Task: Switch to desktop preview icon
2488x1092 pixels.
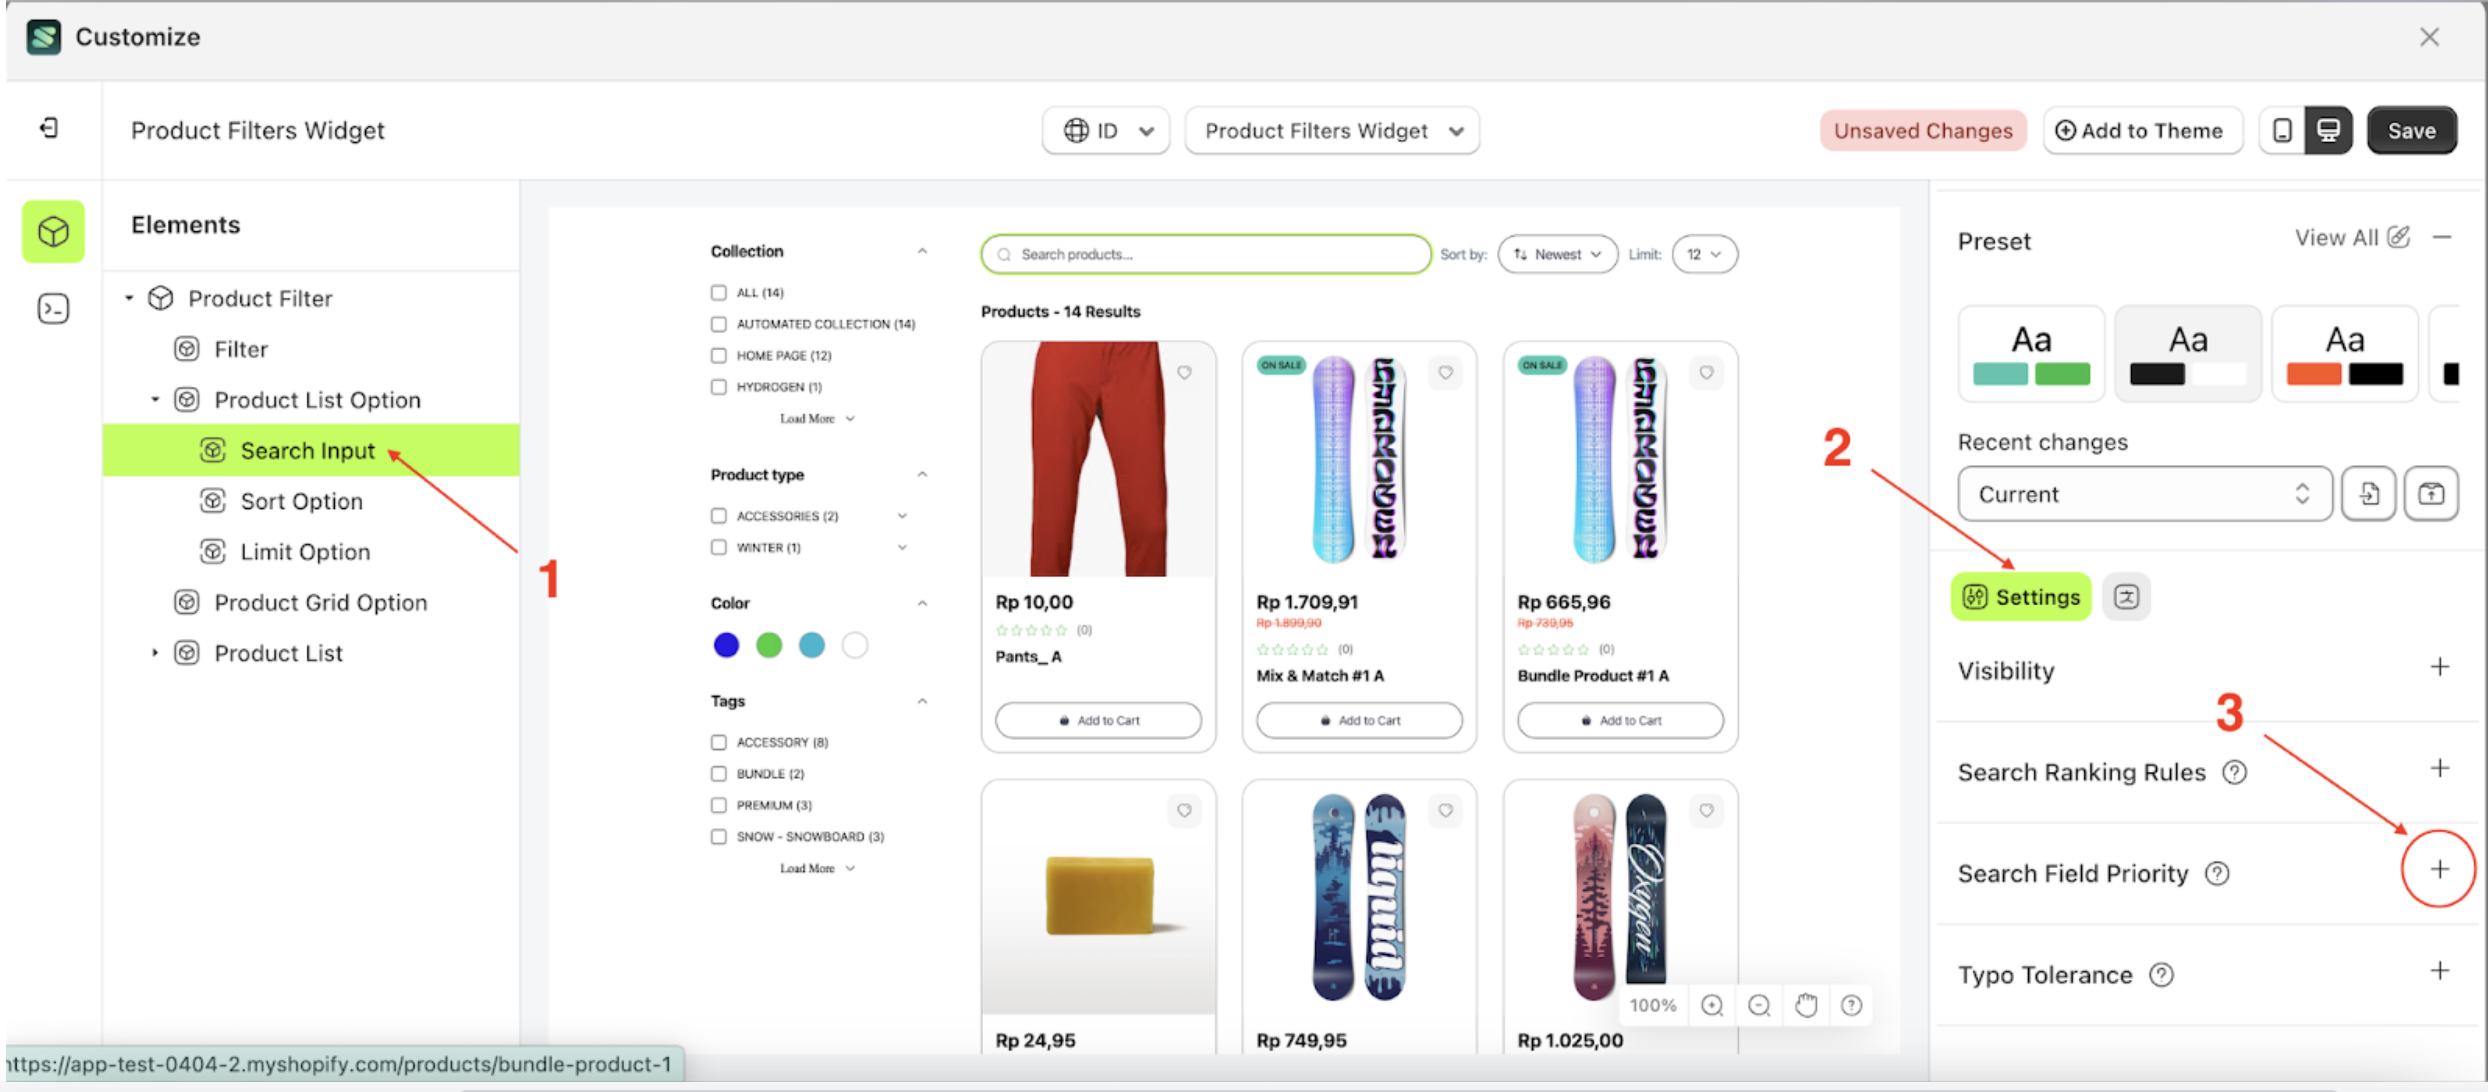Action: [x=2328, y=130]
